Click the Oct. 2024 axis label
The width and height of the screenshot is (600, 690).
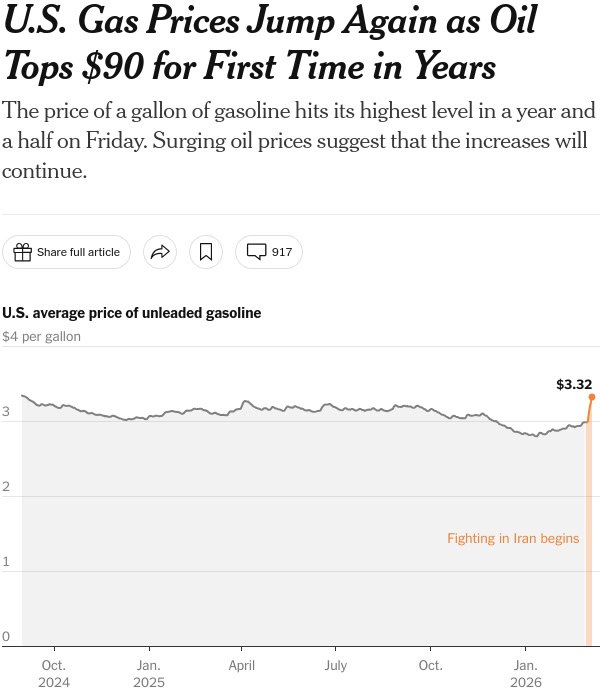point(54,673)
